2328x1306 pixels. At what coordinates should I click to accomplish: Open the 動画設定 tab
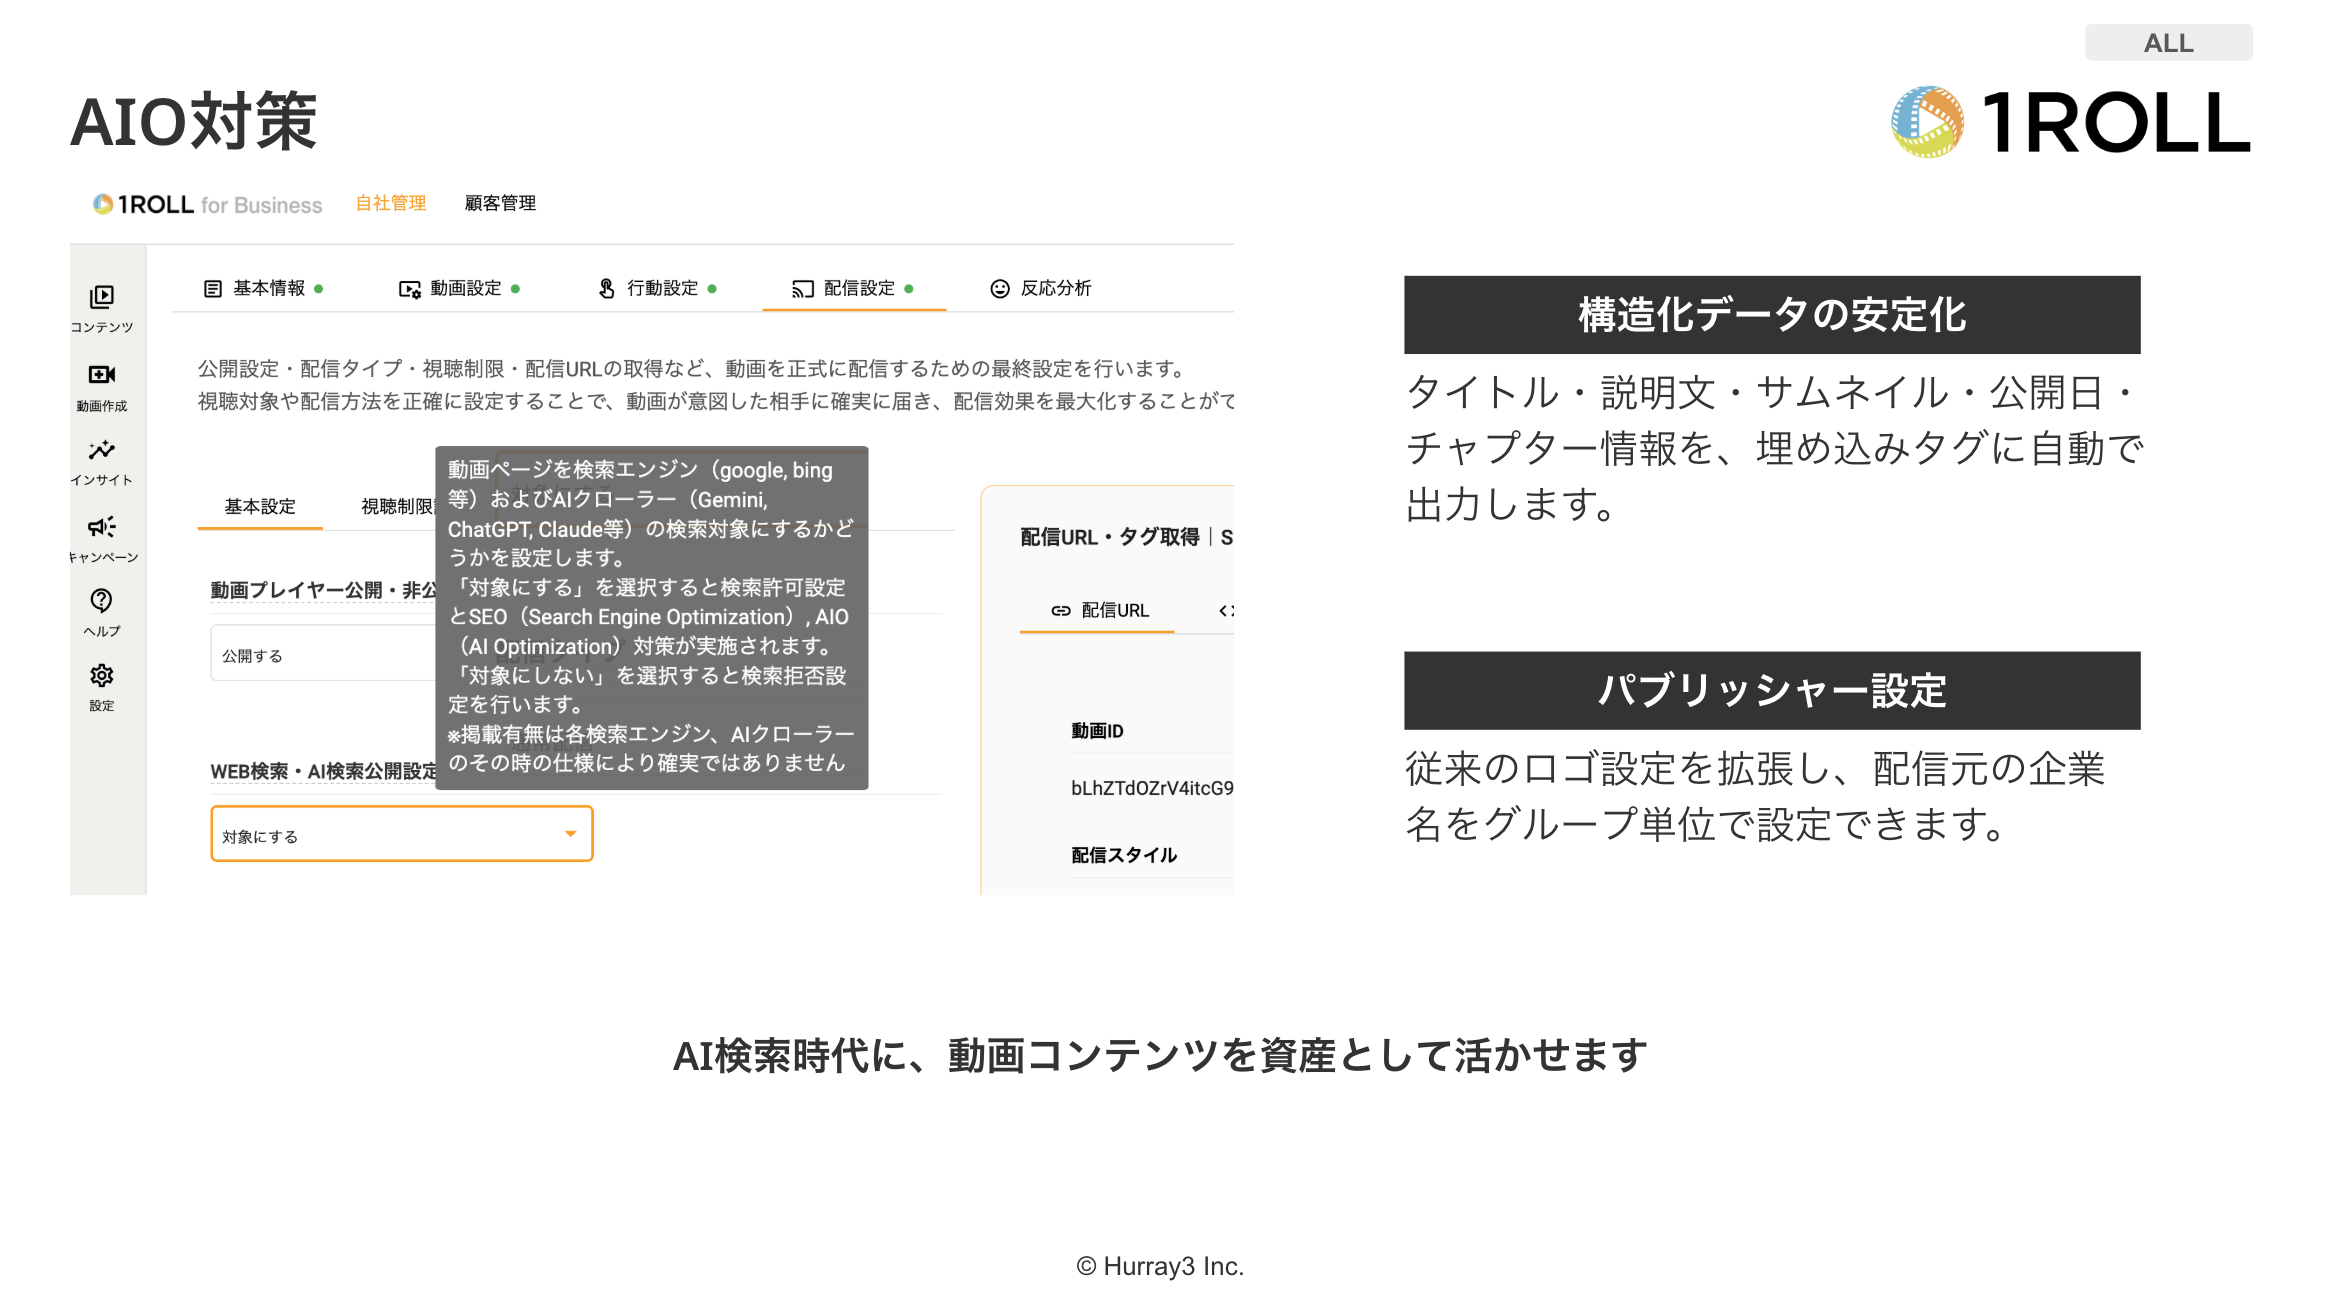click(x=460, y=289)
